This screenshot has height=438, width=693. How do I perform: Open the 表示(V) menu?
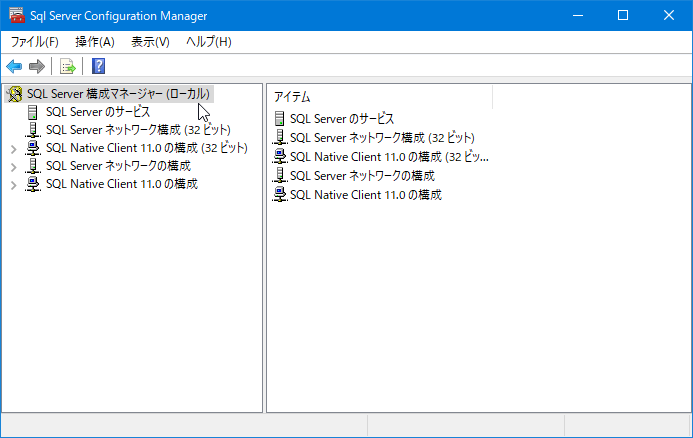(150, 42)
